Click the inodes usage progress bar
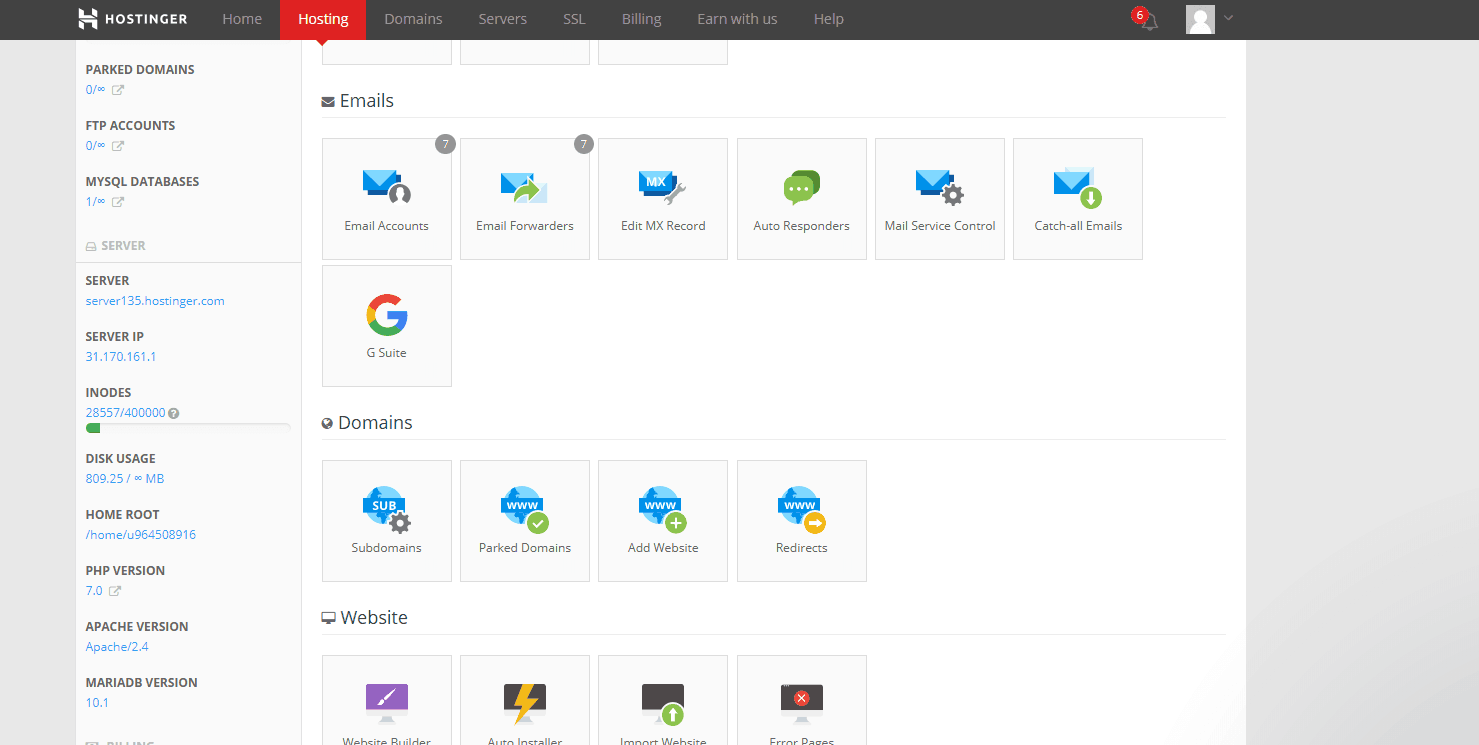 (x=188, y=428)
